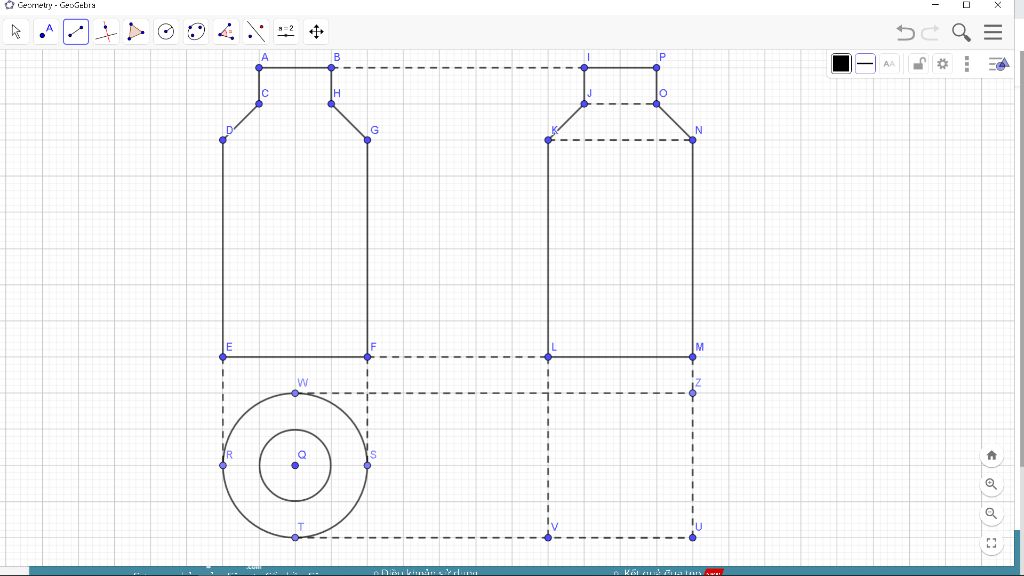Click point A on the drawing
The height and width of the screenshot is (576, 1024).
[259, 67]
